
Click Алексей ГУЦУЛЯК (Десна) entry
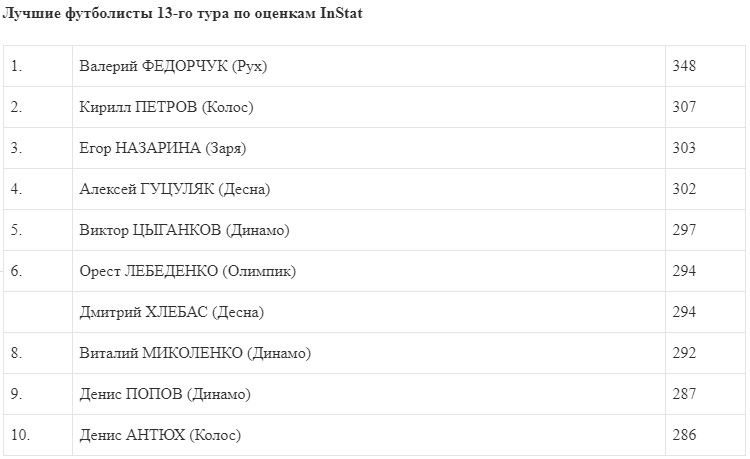pos(174,189)
